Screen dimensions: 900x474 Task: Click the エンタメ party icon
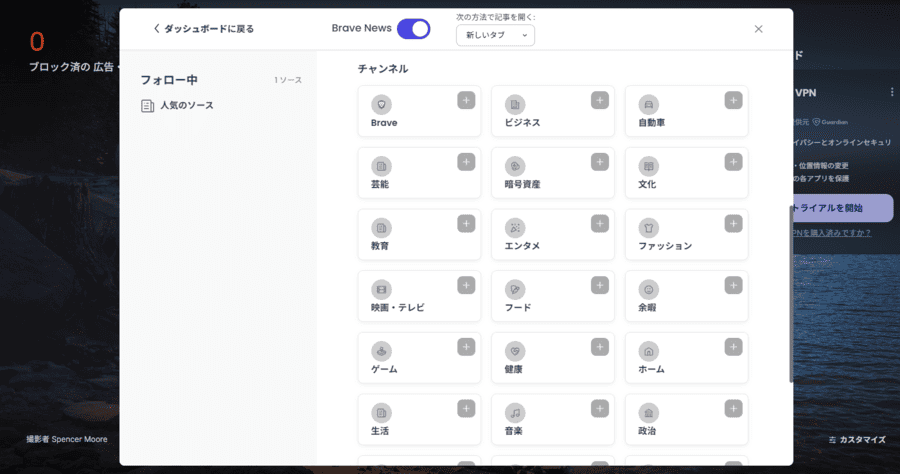(515, 228)
